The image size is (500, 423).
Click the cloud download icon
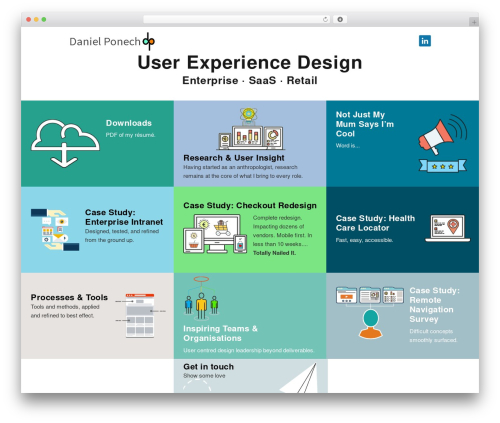coord(65,143)
